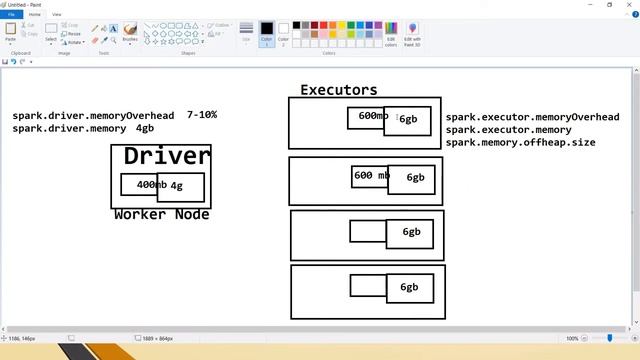Click 'spark.executor.memory' text on canvas
The width and height of the screenshot is (640, 360).
[509, 130]
